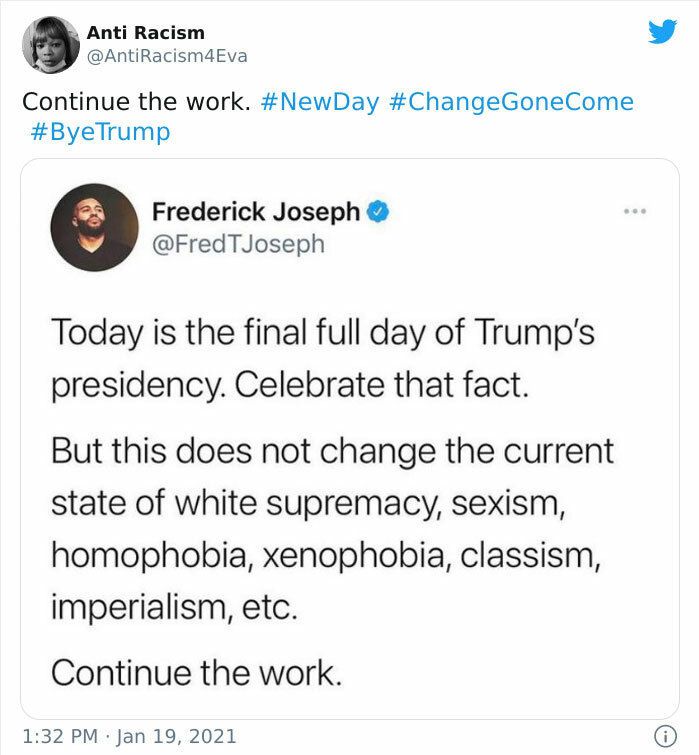Open the 1:32 PM timestamp link
The image size is (699, 755).
(x=60, y=736)
